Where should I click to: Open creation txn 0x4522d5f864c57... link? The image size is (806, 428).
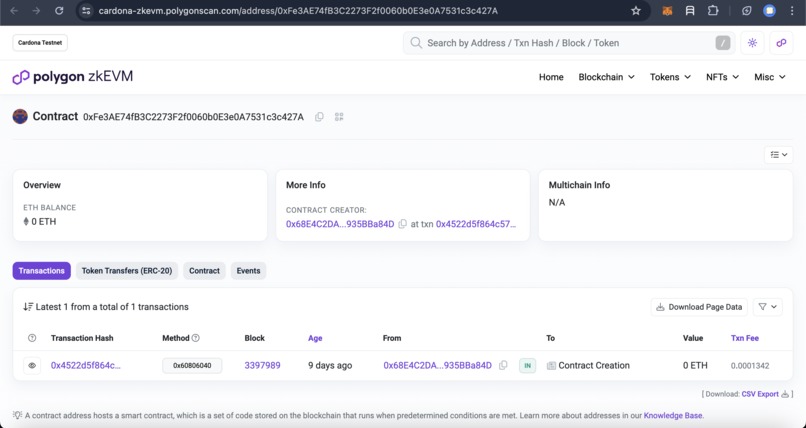point(476,224)
